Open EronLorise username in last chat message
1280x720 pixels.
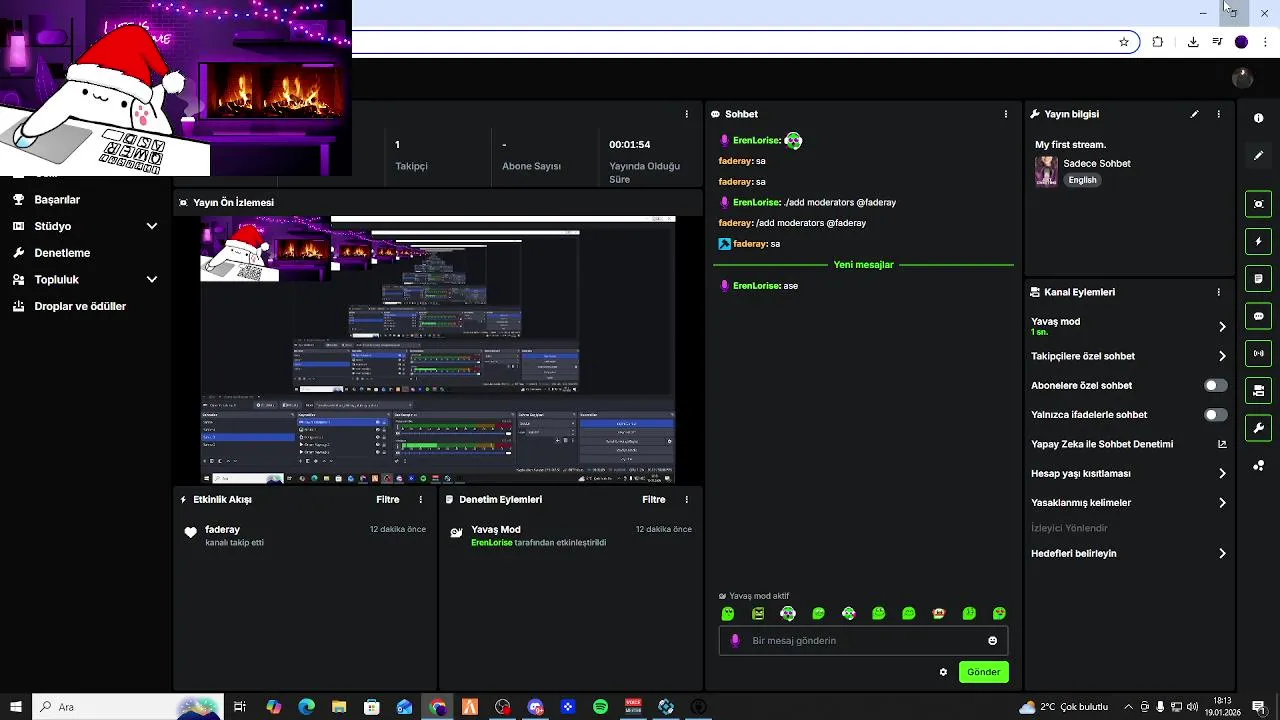pyautogui.click(x=756, y=286)
